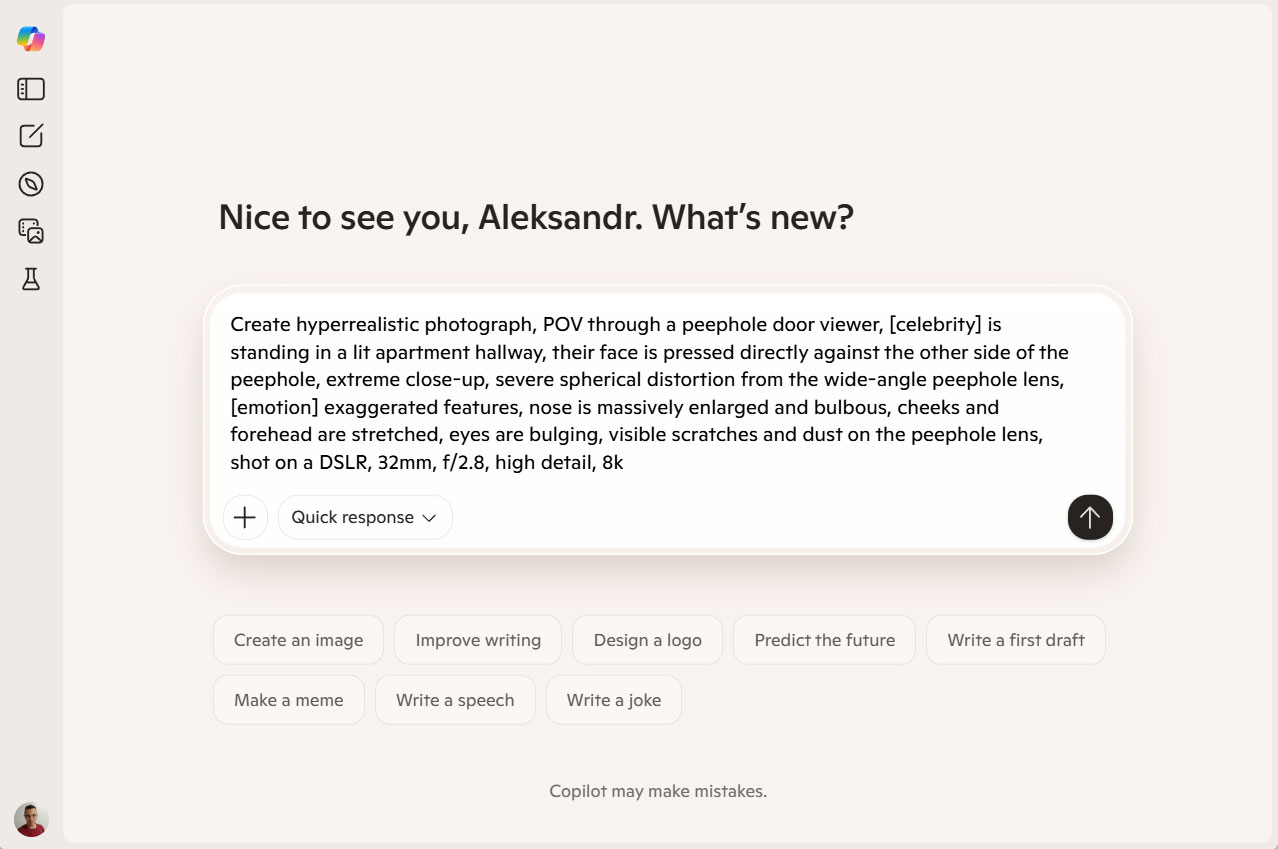Image resolution: width=1278 pixels, height=849 pixels.
Task: Click the greeting heading text
Action: tap(536, 217)
